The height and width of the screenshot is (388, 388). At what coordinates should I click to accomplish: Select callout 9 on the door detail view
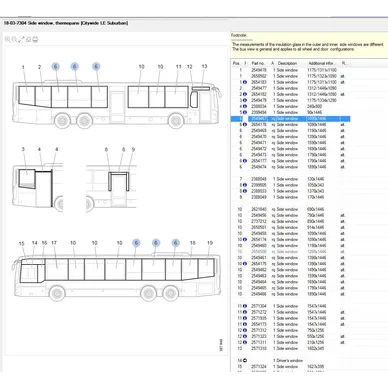tap(133, 150)
